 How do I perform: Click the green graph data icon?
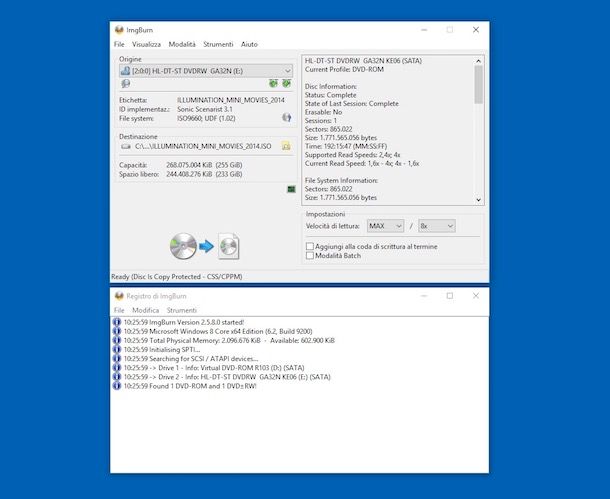click(x=291, y=189)
